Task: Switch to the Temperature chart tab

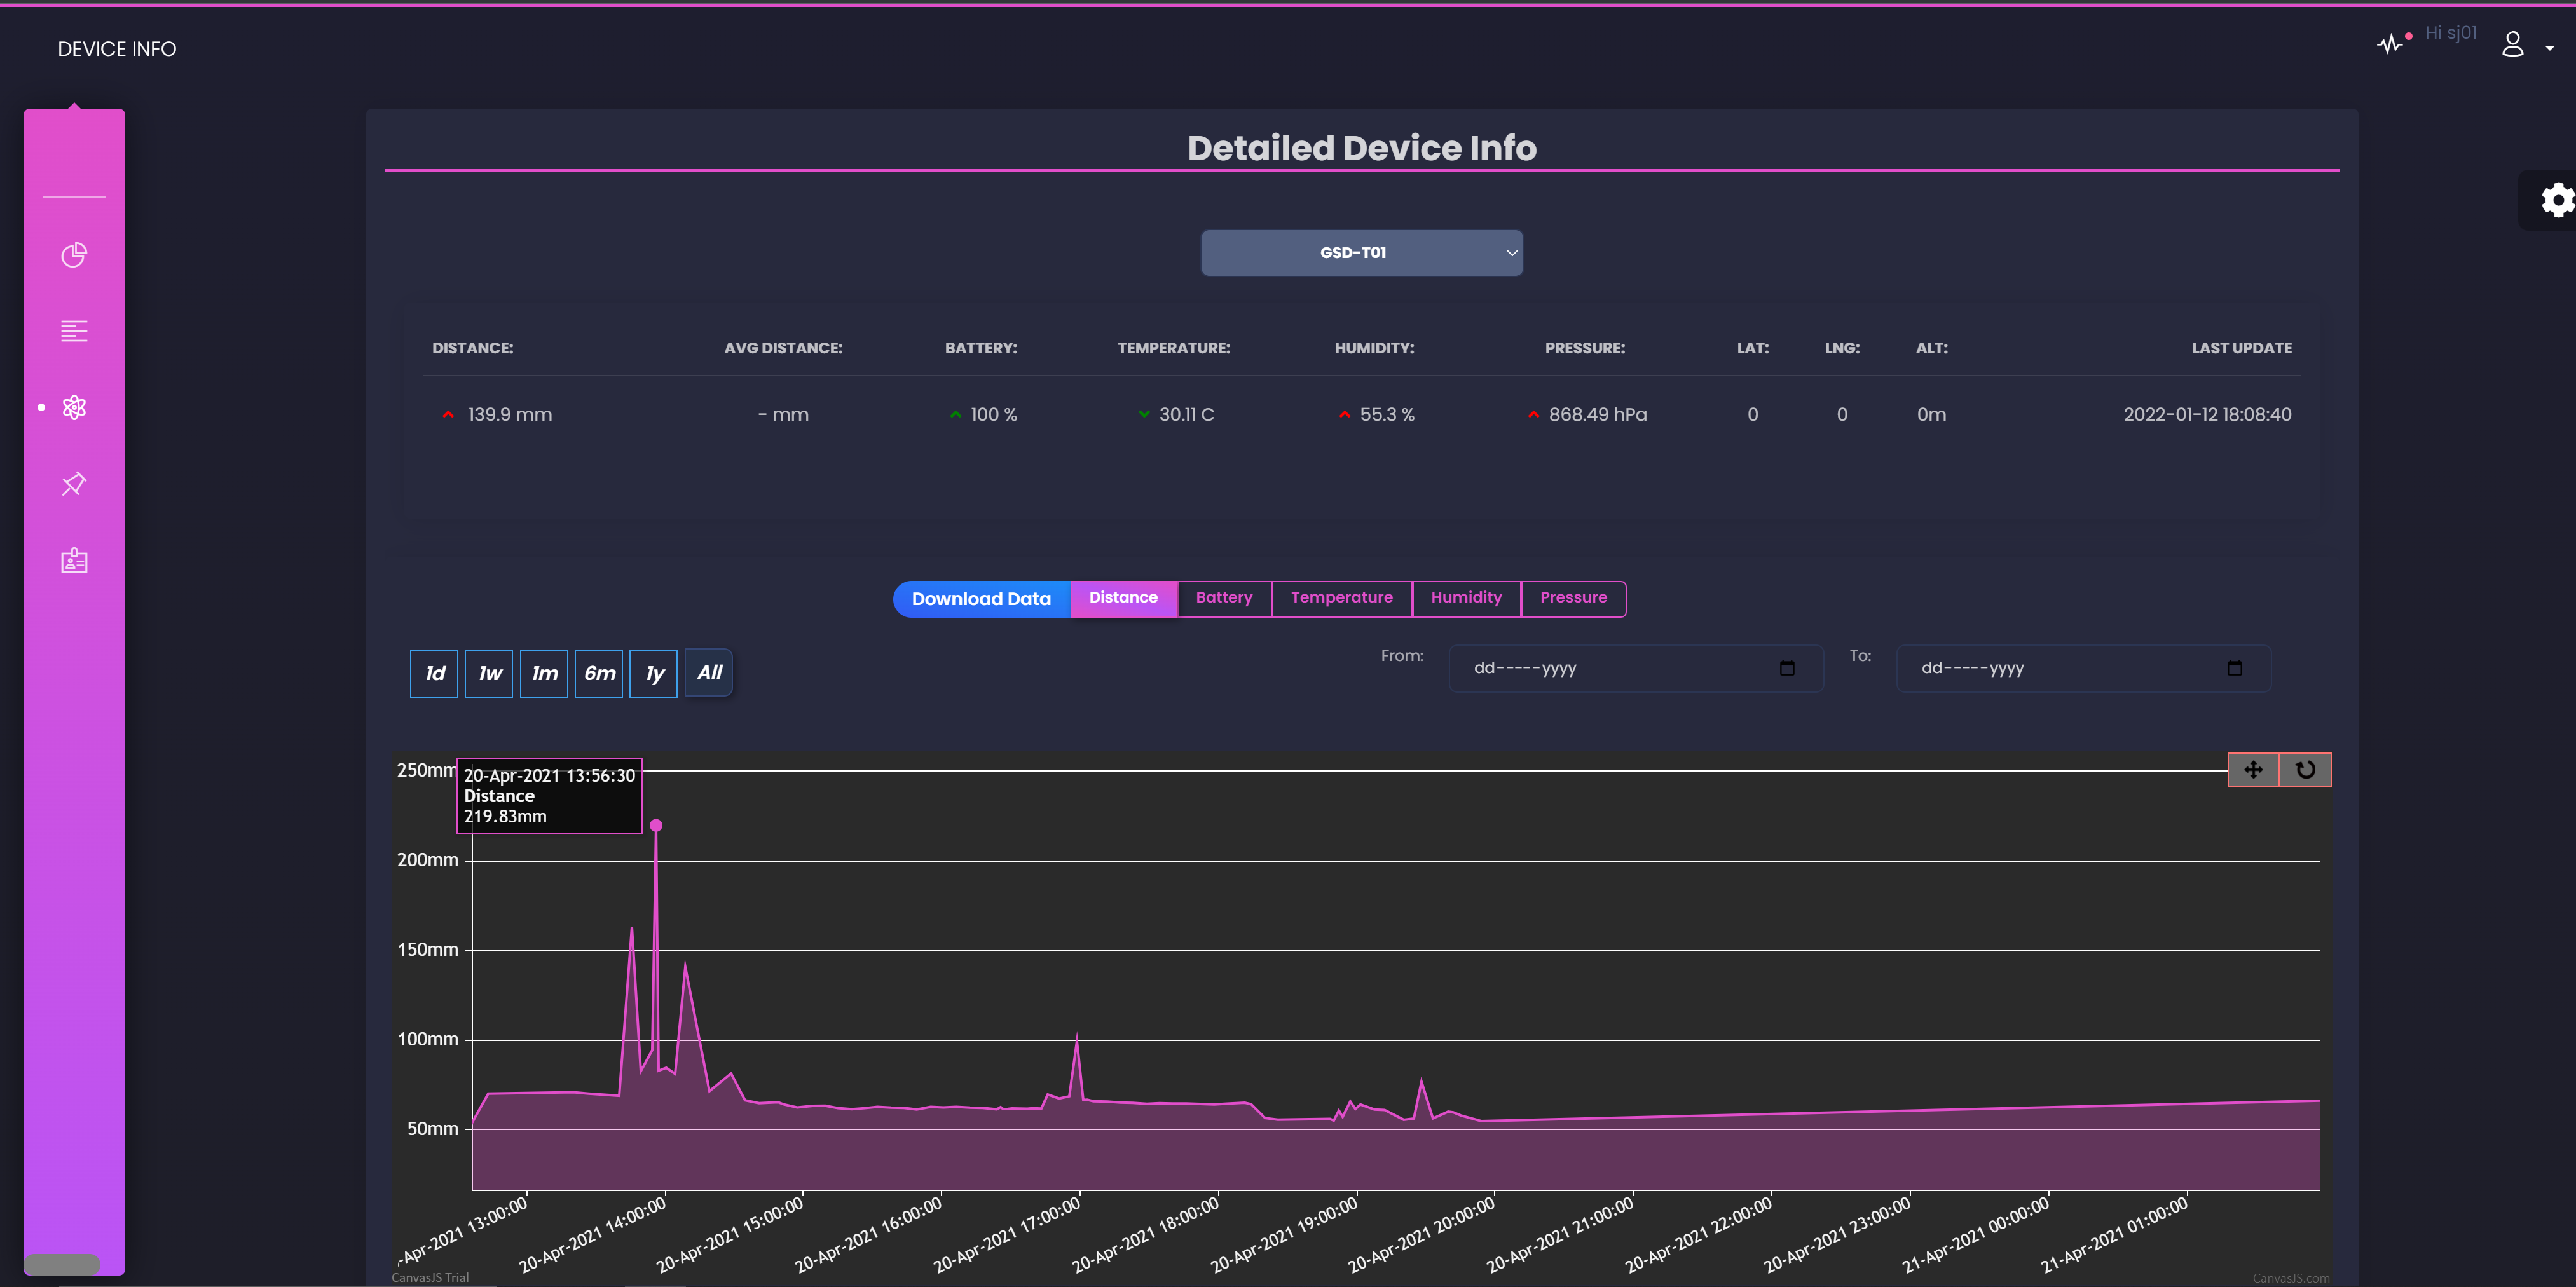Action: 1341,598
